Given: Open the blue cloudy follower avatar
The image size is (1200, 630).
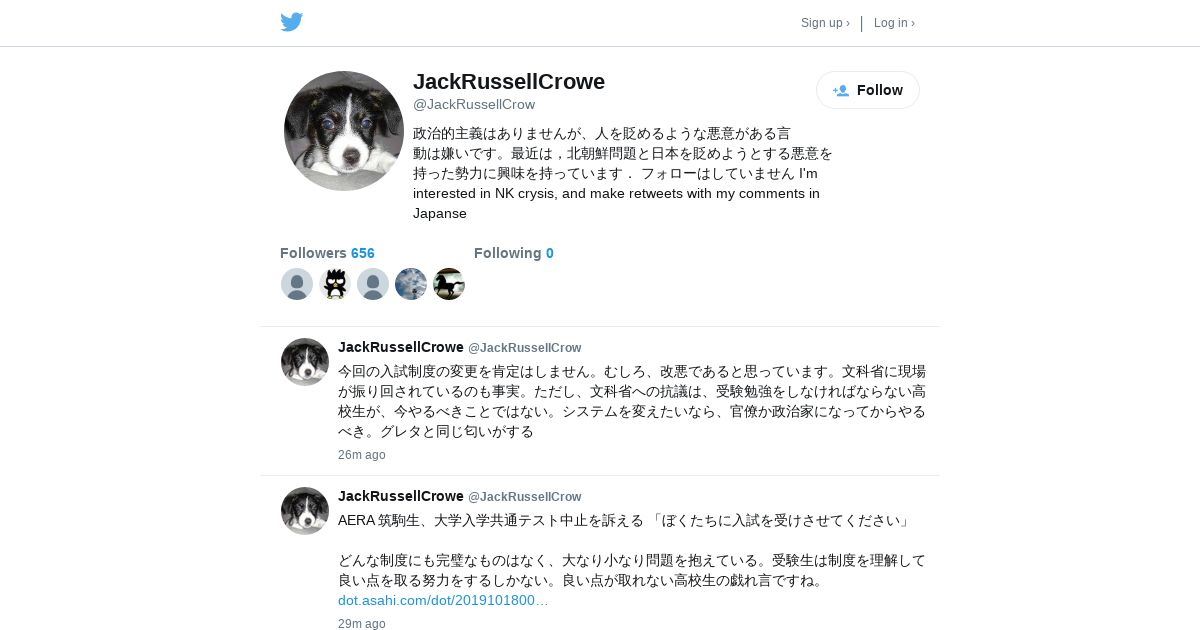Looking at the screenshot, I should 411,284.
